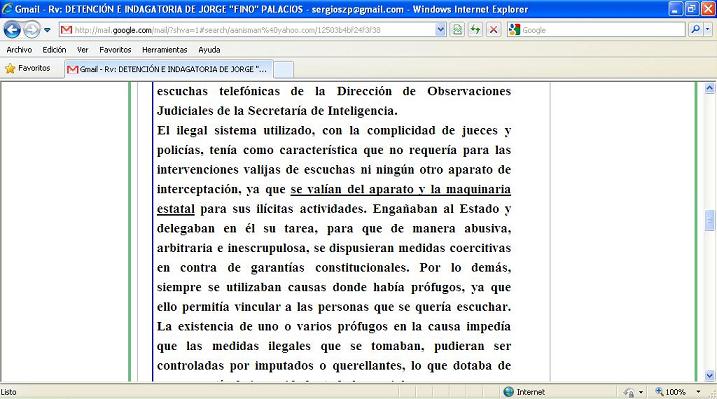Click the Internet security zone globe icon

pyautogui.click(x=508, y=392)
